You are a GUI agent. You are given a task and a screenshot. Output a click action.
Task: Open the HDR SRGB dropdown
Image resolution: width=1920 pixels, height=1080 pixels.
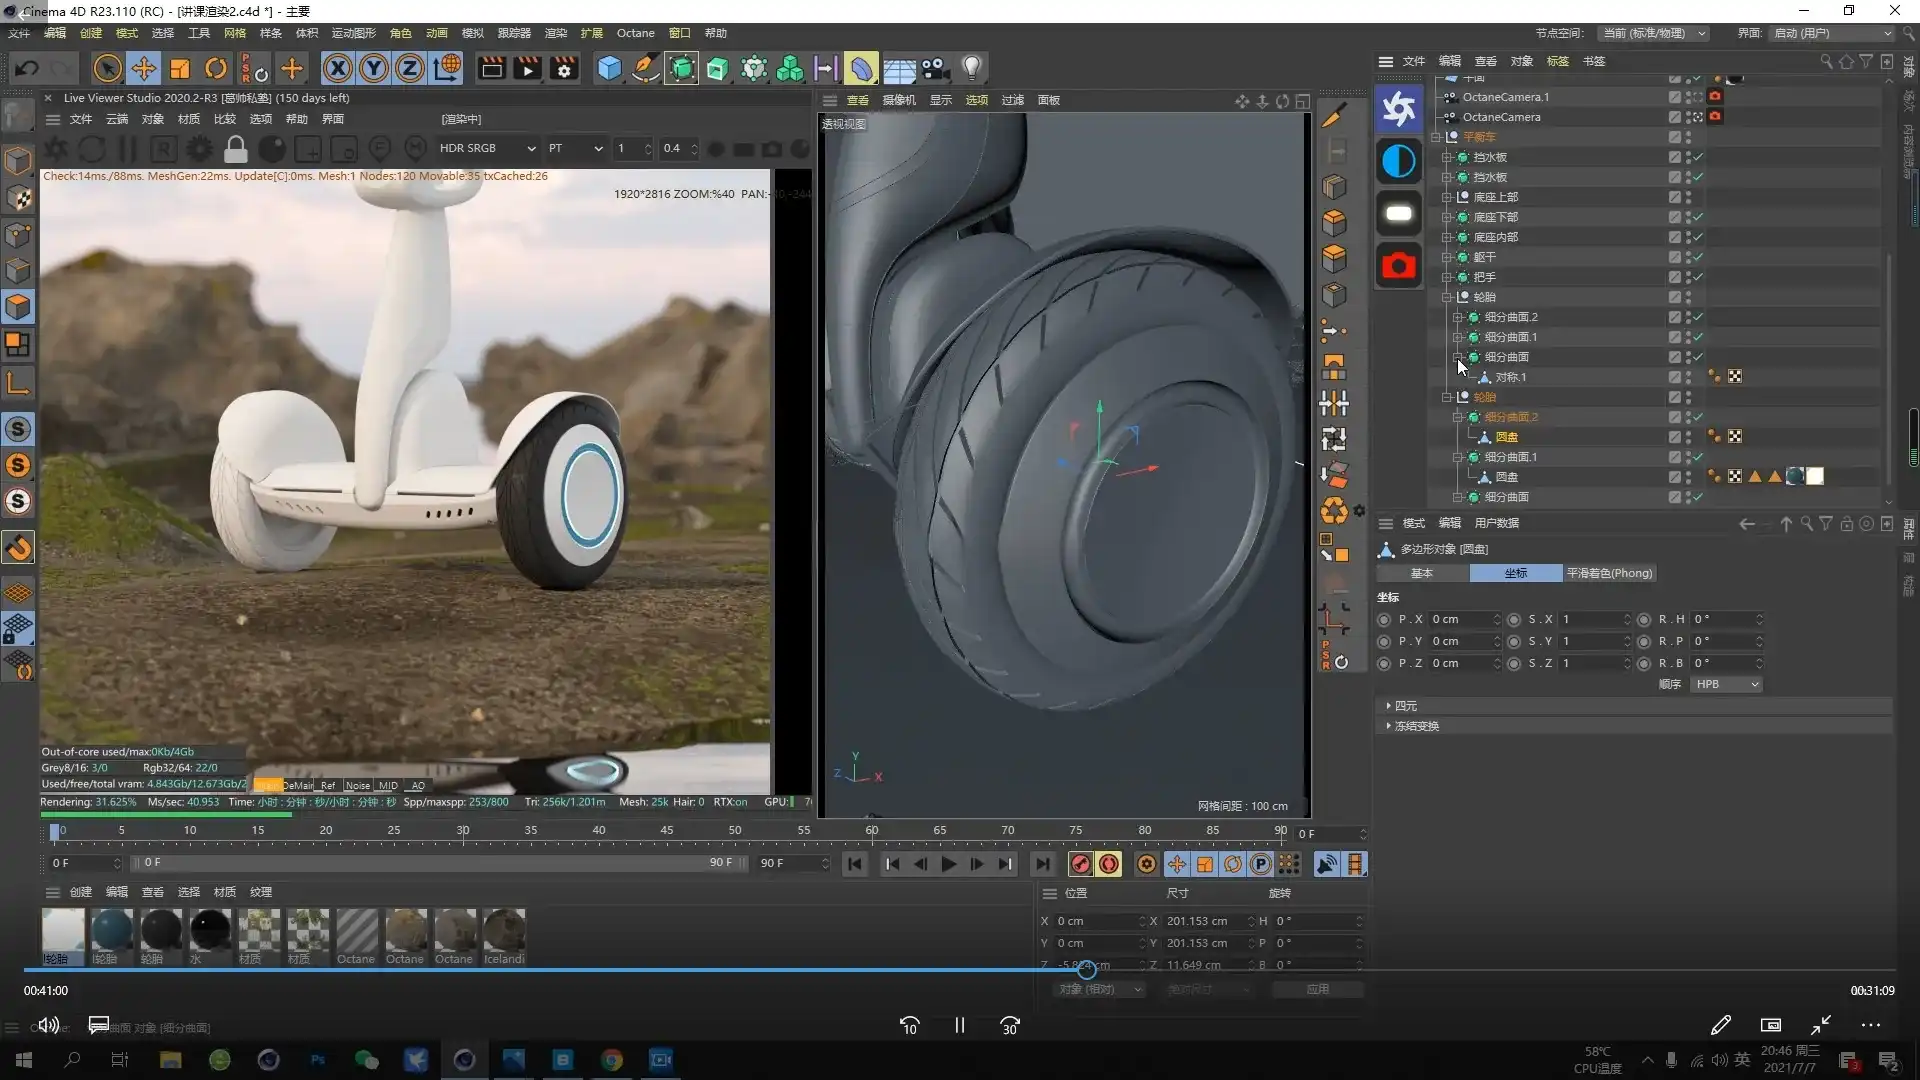pos(487,148)
